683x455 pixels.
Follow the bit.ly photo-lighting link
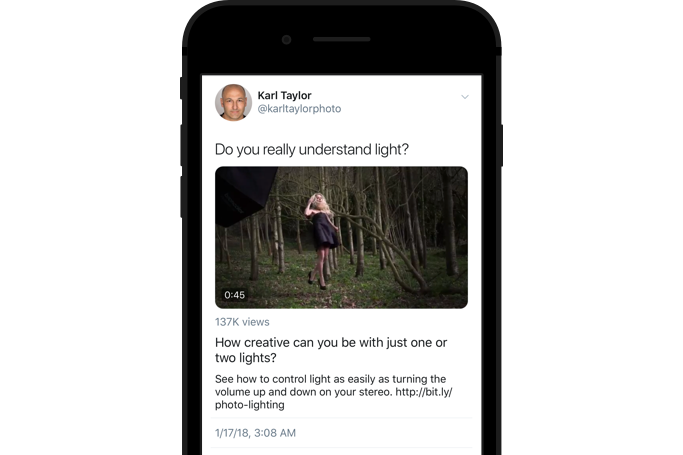[x=423, y=392]
